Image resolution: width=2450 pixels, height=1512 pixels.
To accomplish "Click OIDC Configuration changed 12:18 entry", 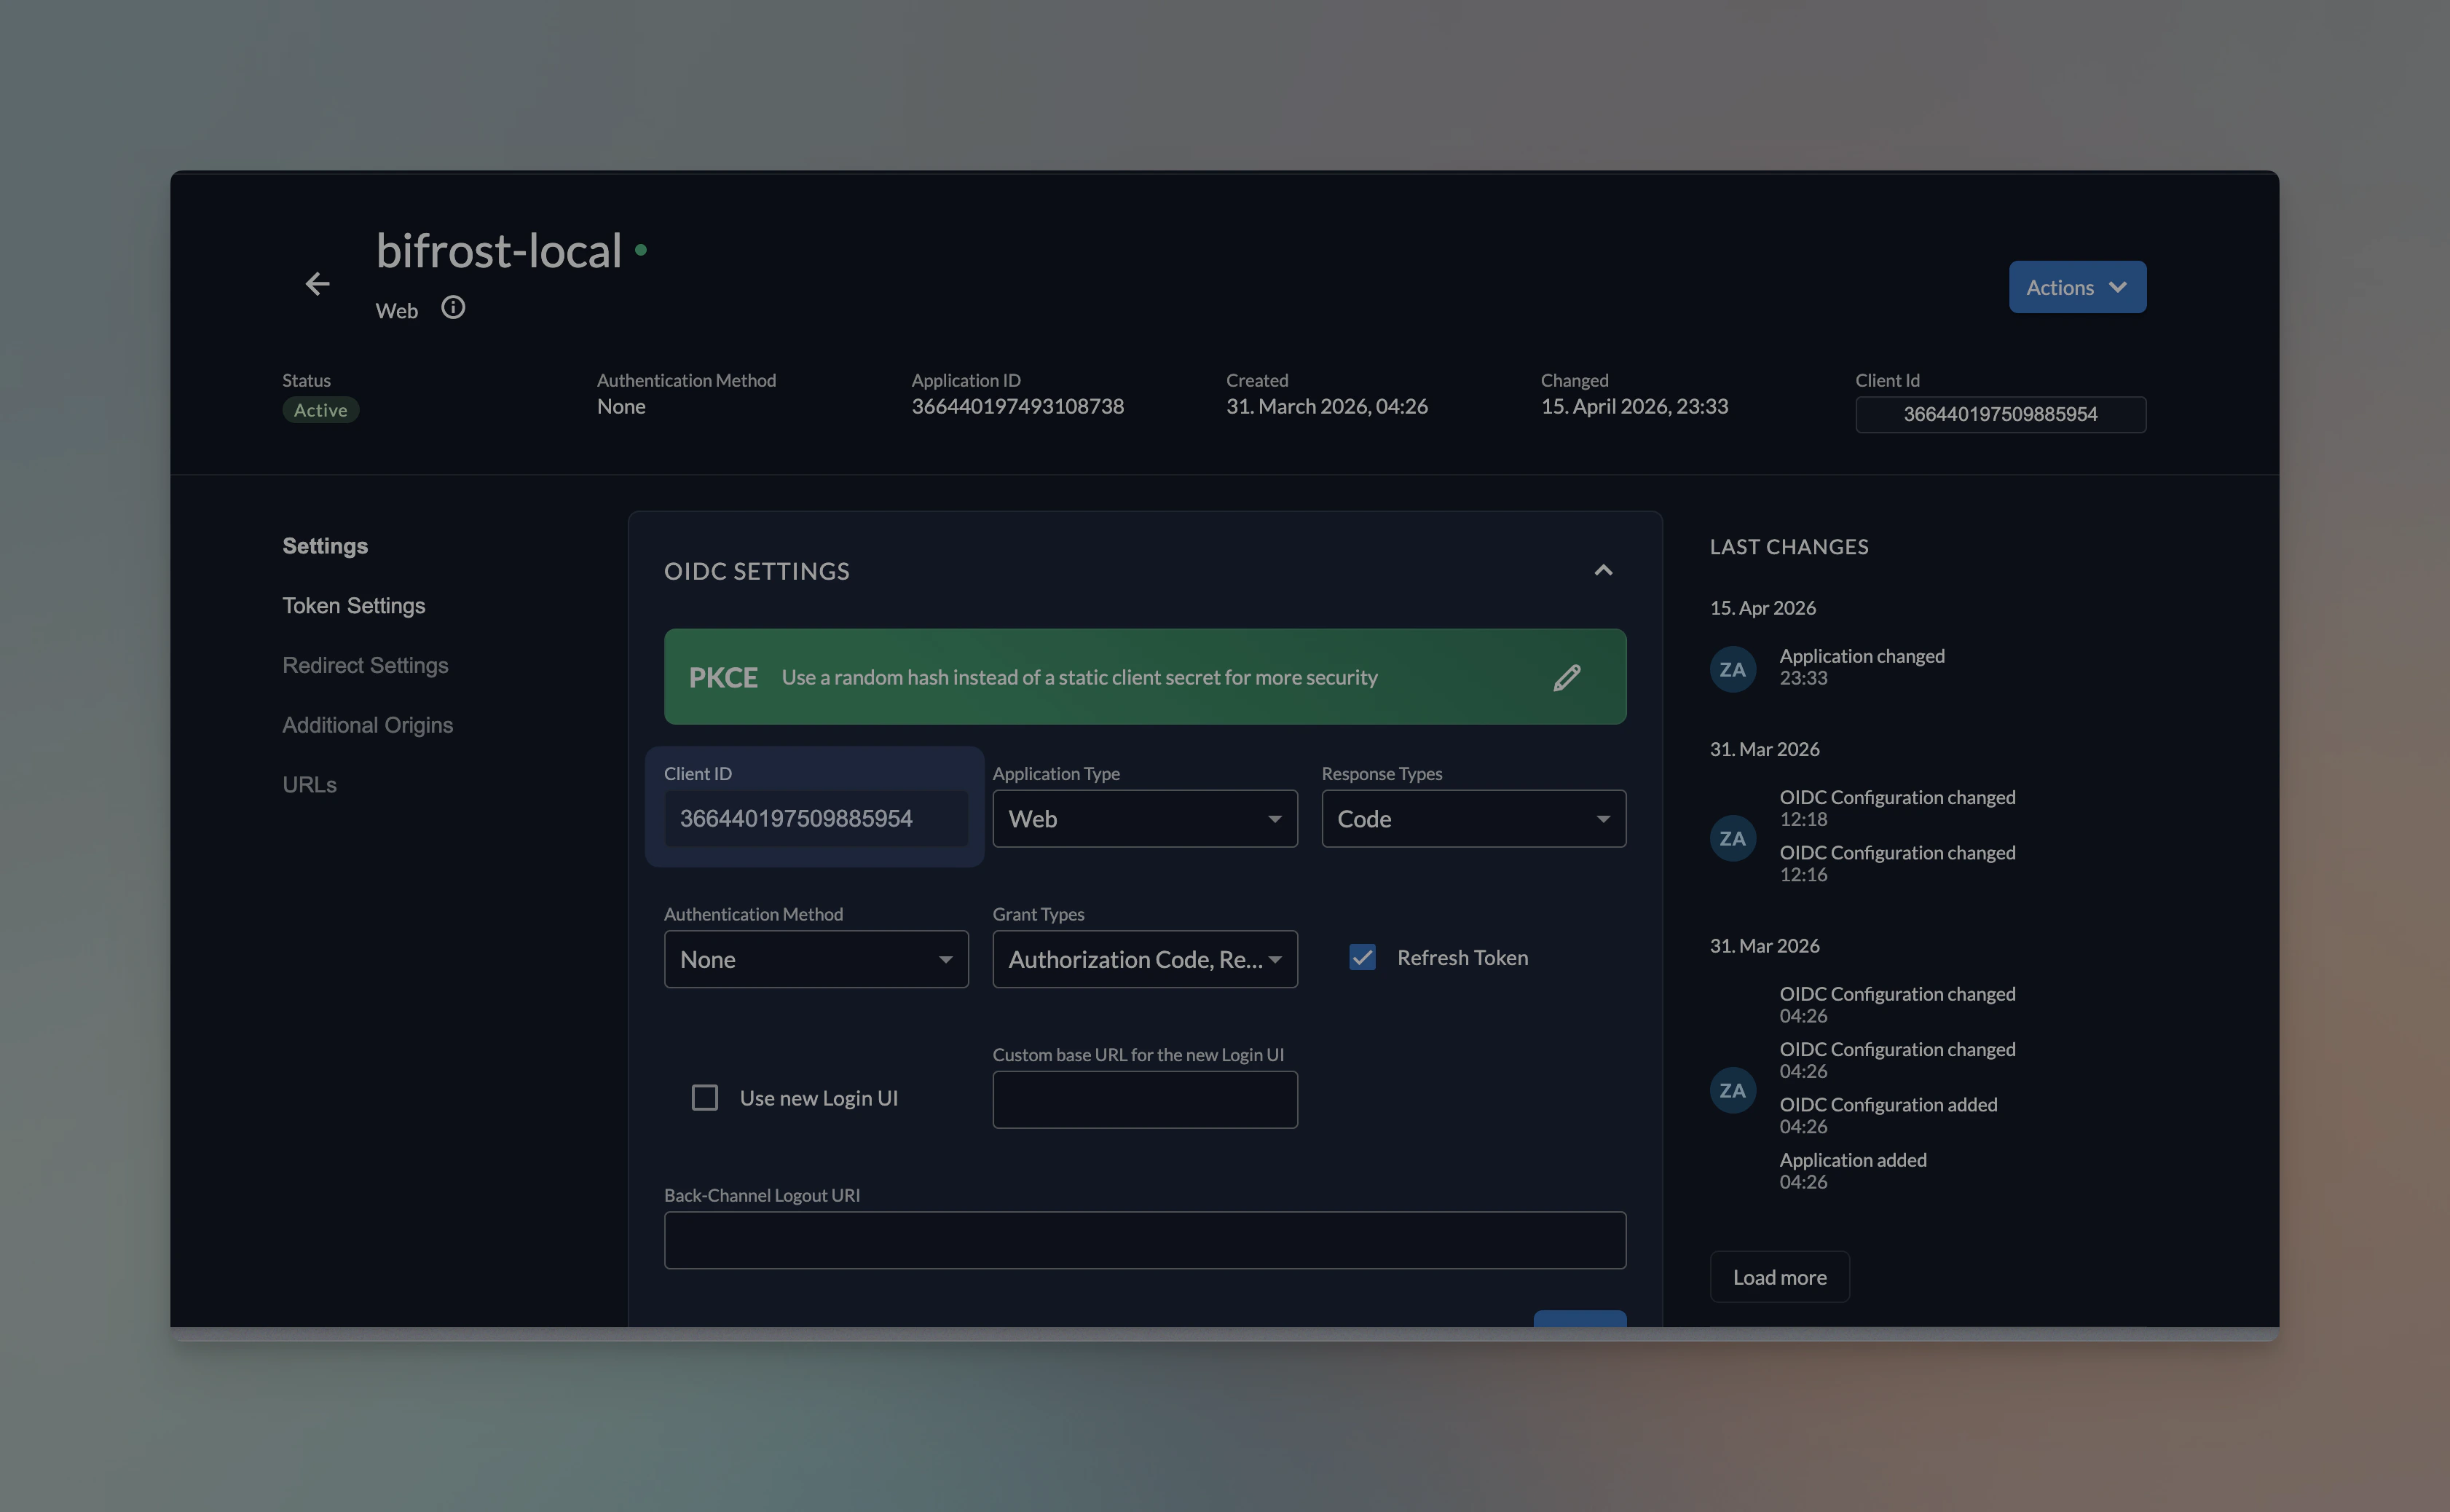I will 1897,808.
